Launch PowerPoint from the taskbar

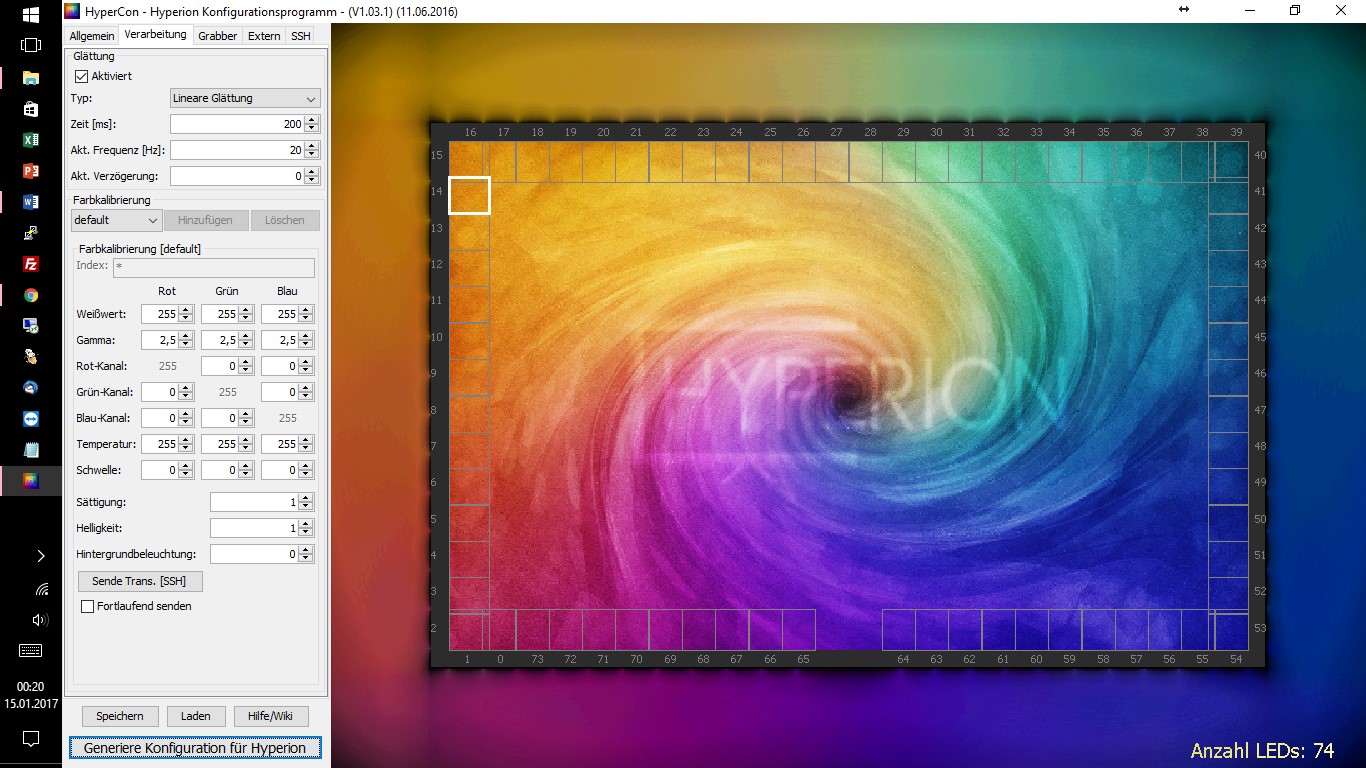point(30,171)
